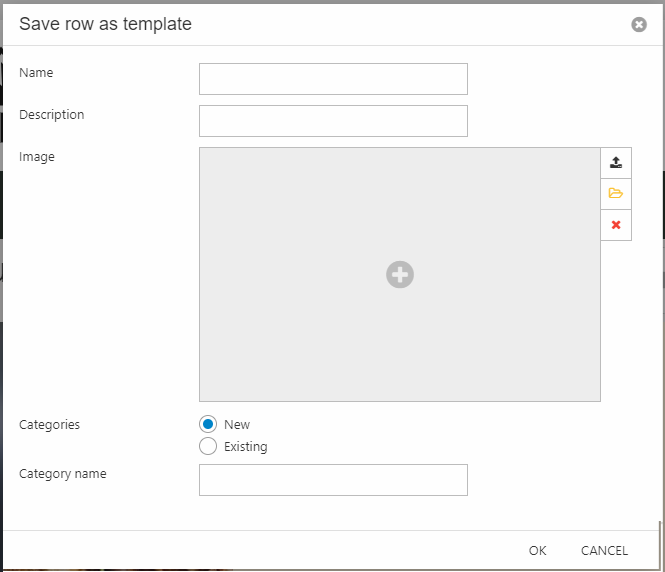665x572 pixels.
Task: Click the "Name" field label
Action: [x=36, y=73]
